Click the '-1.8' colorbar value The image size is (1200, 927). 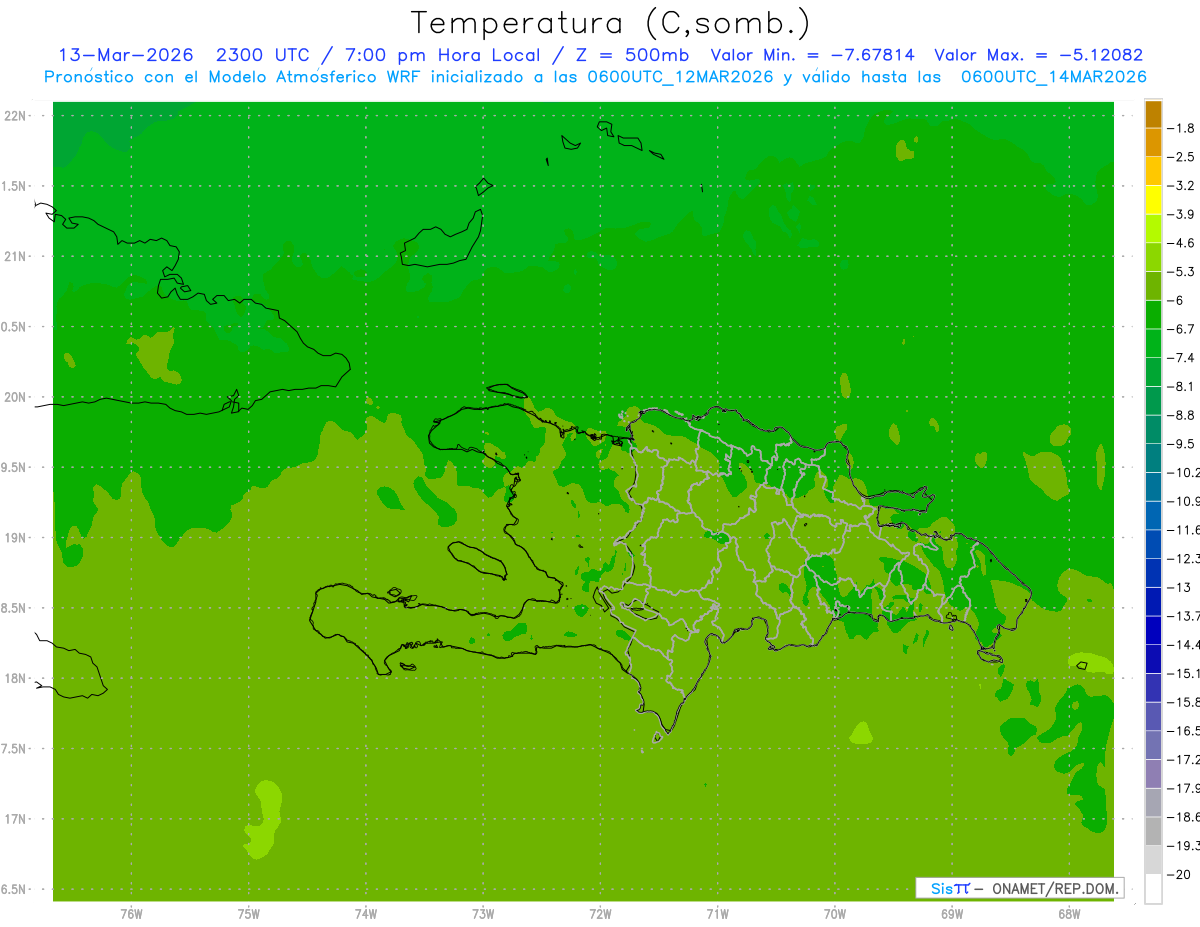click(x=1182, y=128)
